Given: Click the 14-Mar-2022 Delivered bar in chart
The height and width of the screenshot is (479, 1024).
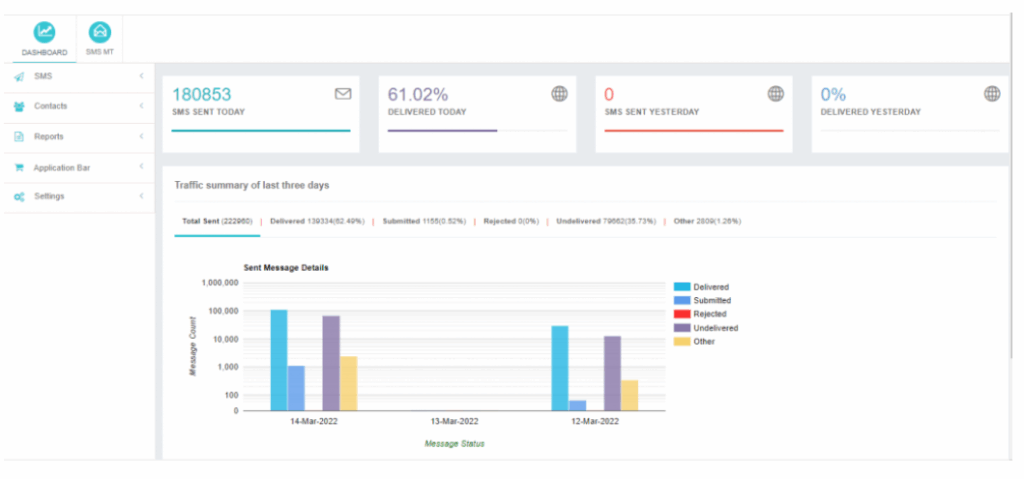Looking at the screenshot, I should (x=279, y=360).
